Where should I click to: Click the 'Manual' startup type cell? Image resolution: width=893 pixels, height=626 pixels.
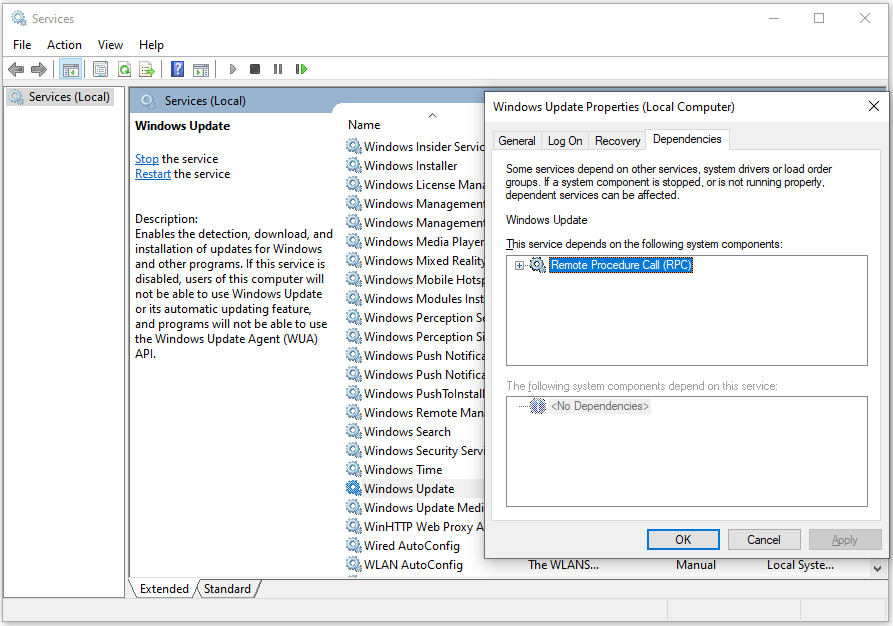point(696,565)
